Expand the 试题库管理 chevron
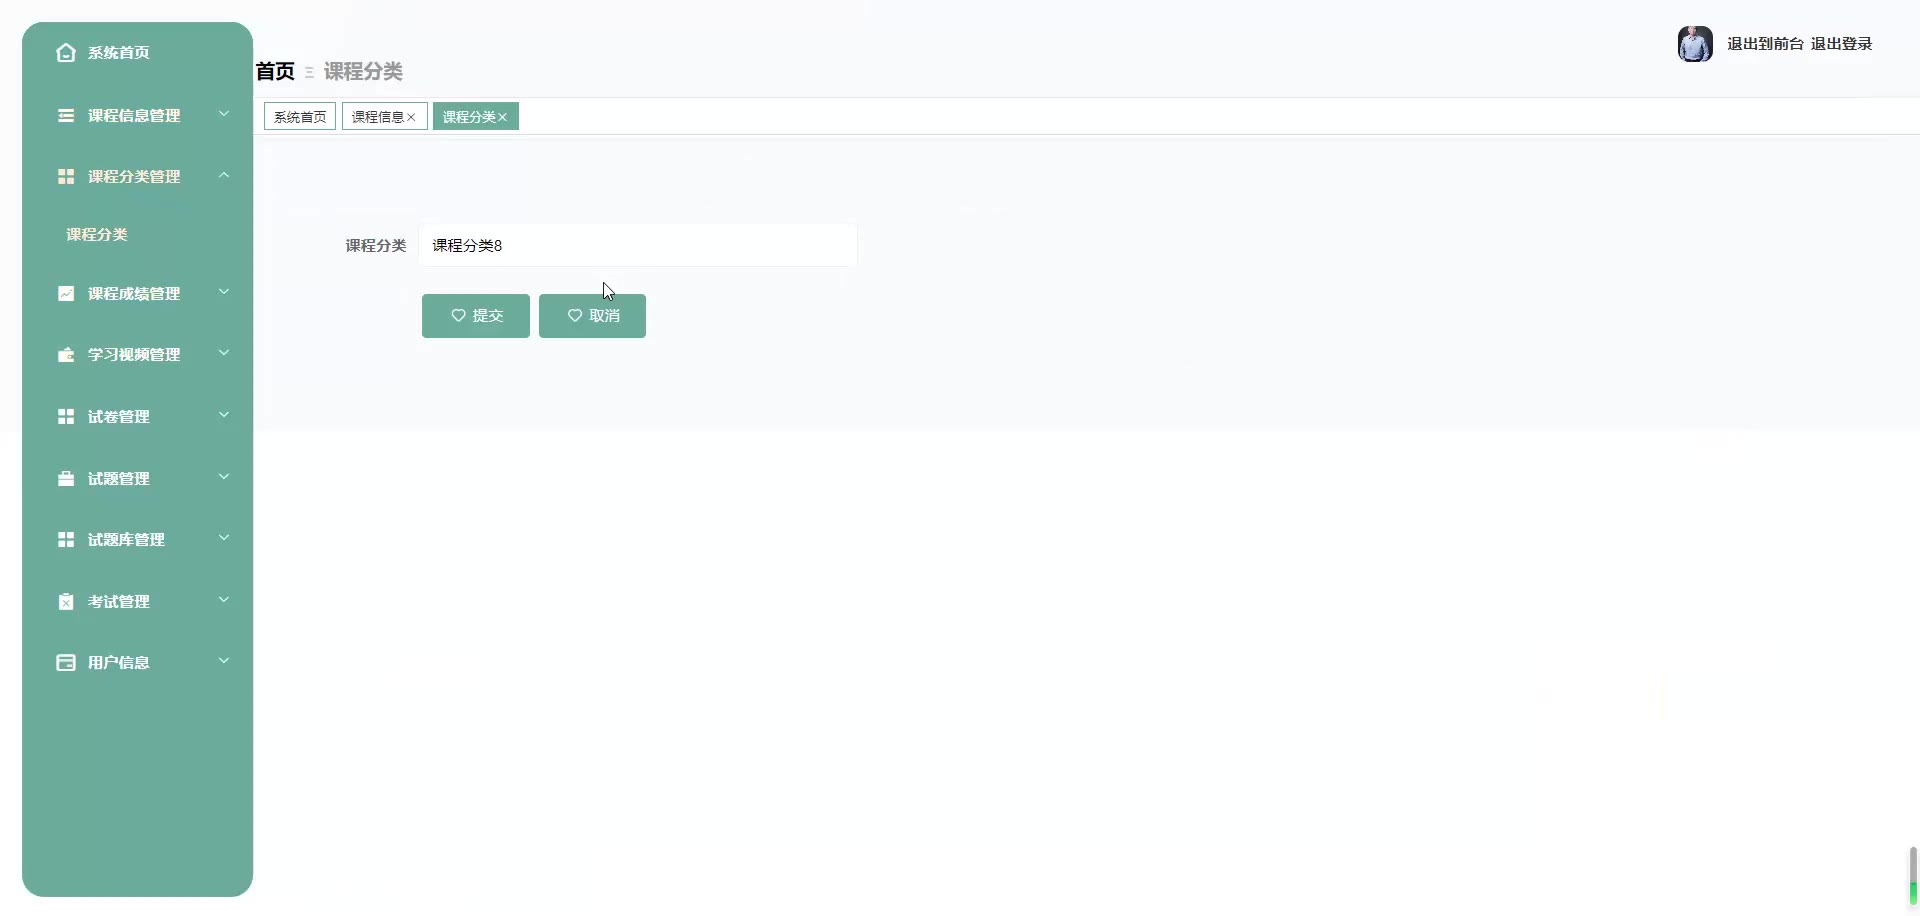Screen dimensions: 1920x916 tap(224, 538)
